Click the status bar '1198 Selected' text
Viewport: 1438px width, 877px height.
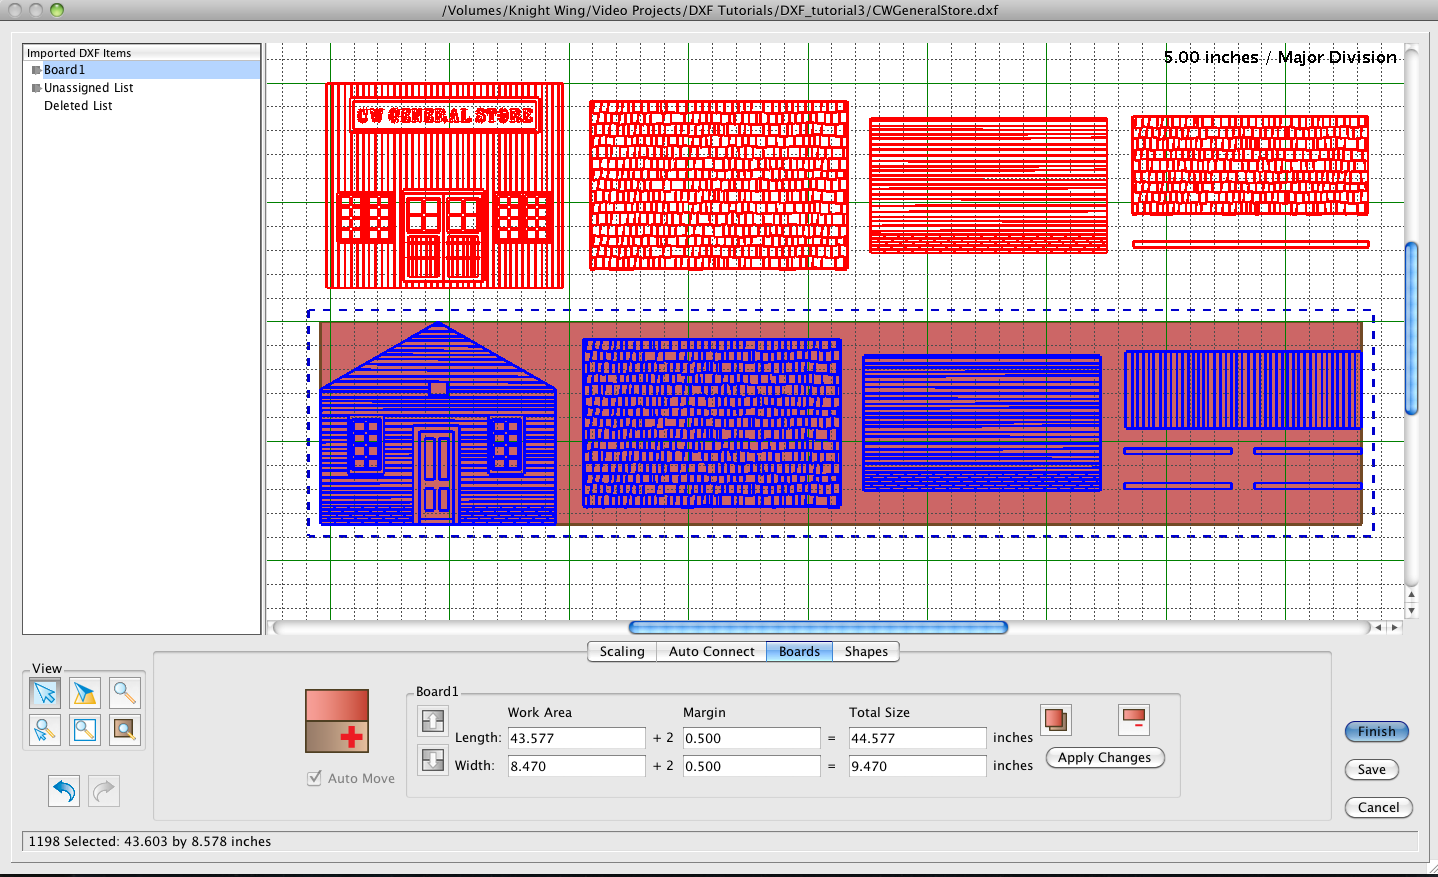point(150,841)
